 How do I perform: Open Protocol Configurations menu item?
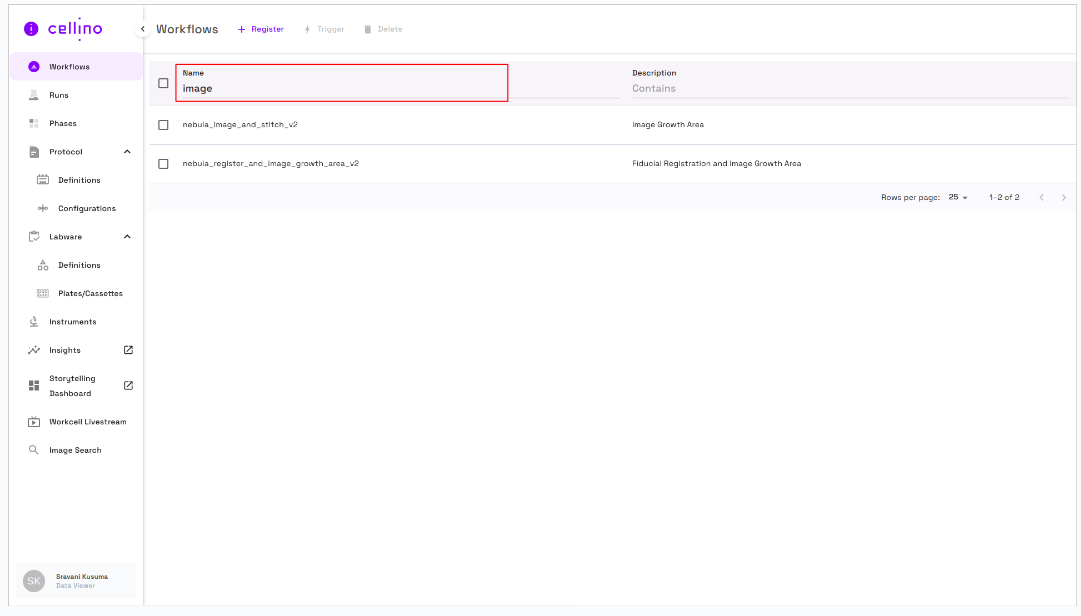point(86,209)
